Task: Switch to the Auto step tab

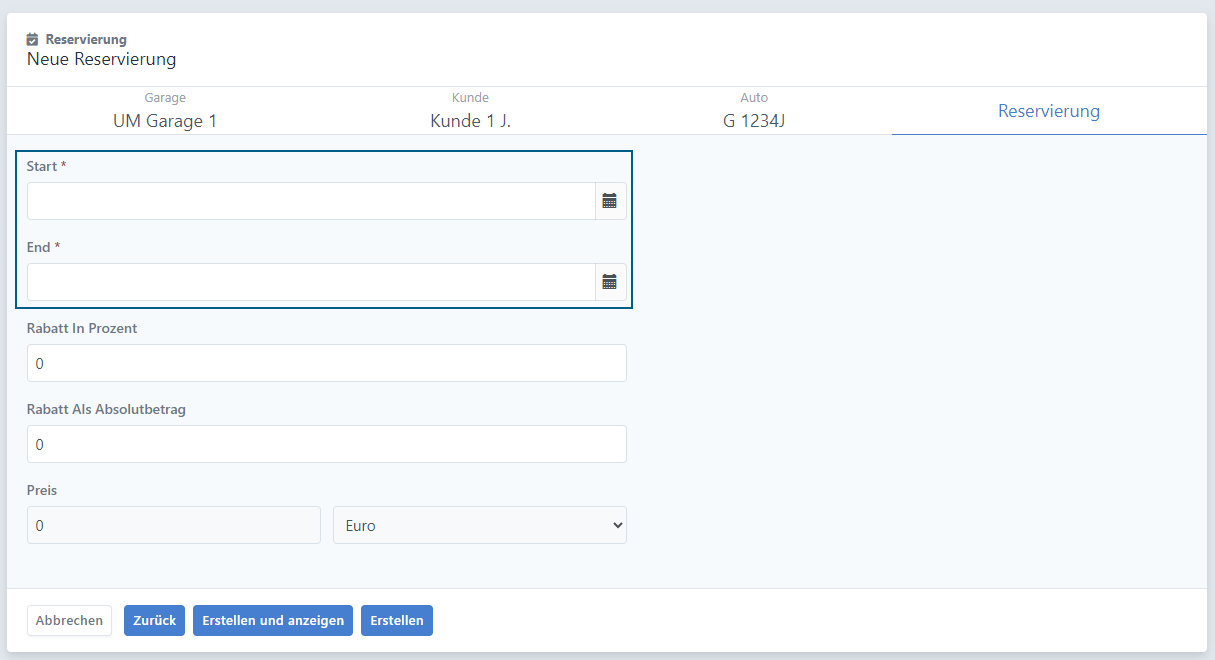Action: (754, 111)
